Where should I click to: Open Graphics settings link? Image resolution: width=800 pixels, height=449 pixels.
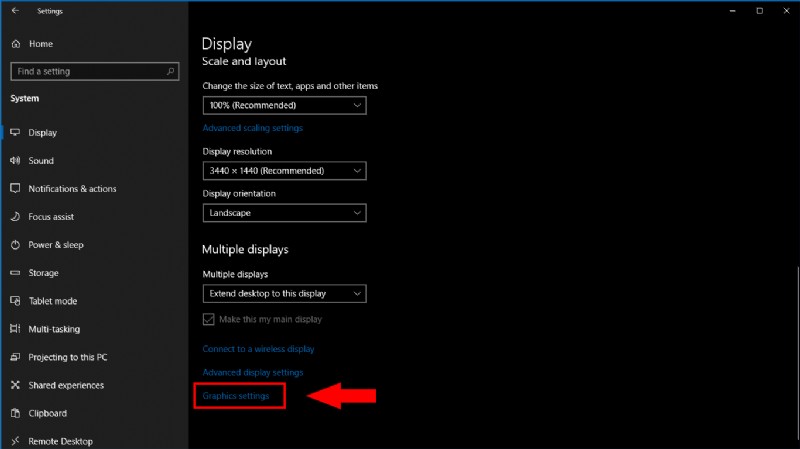(236, 396)
